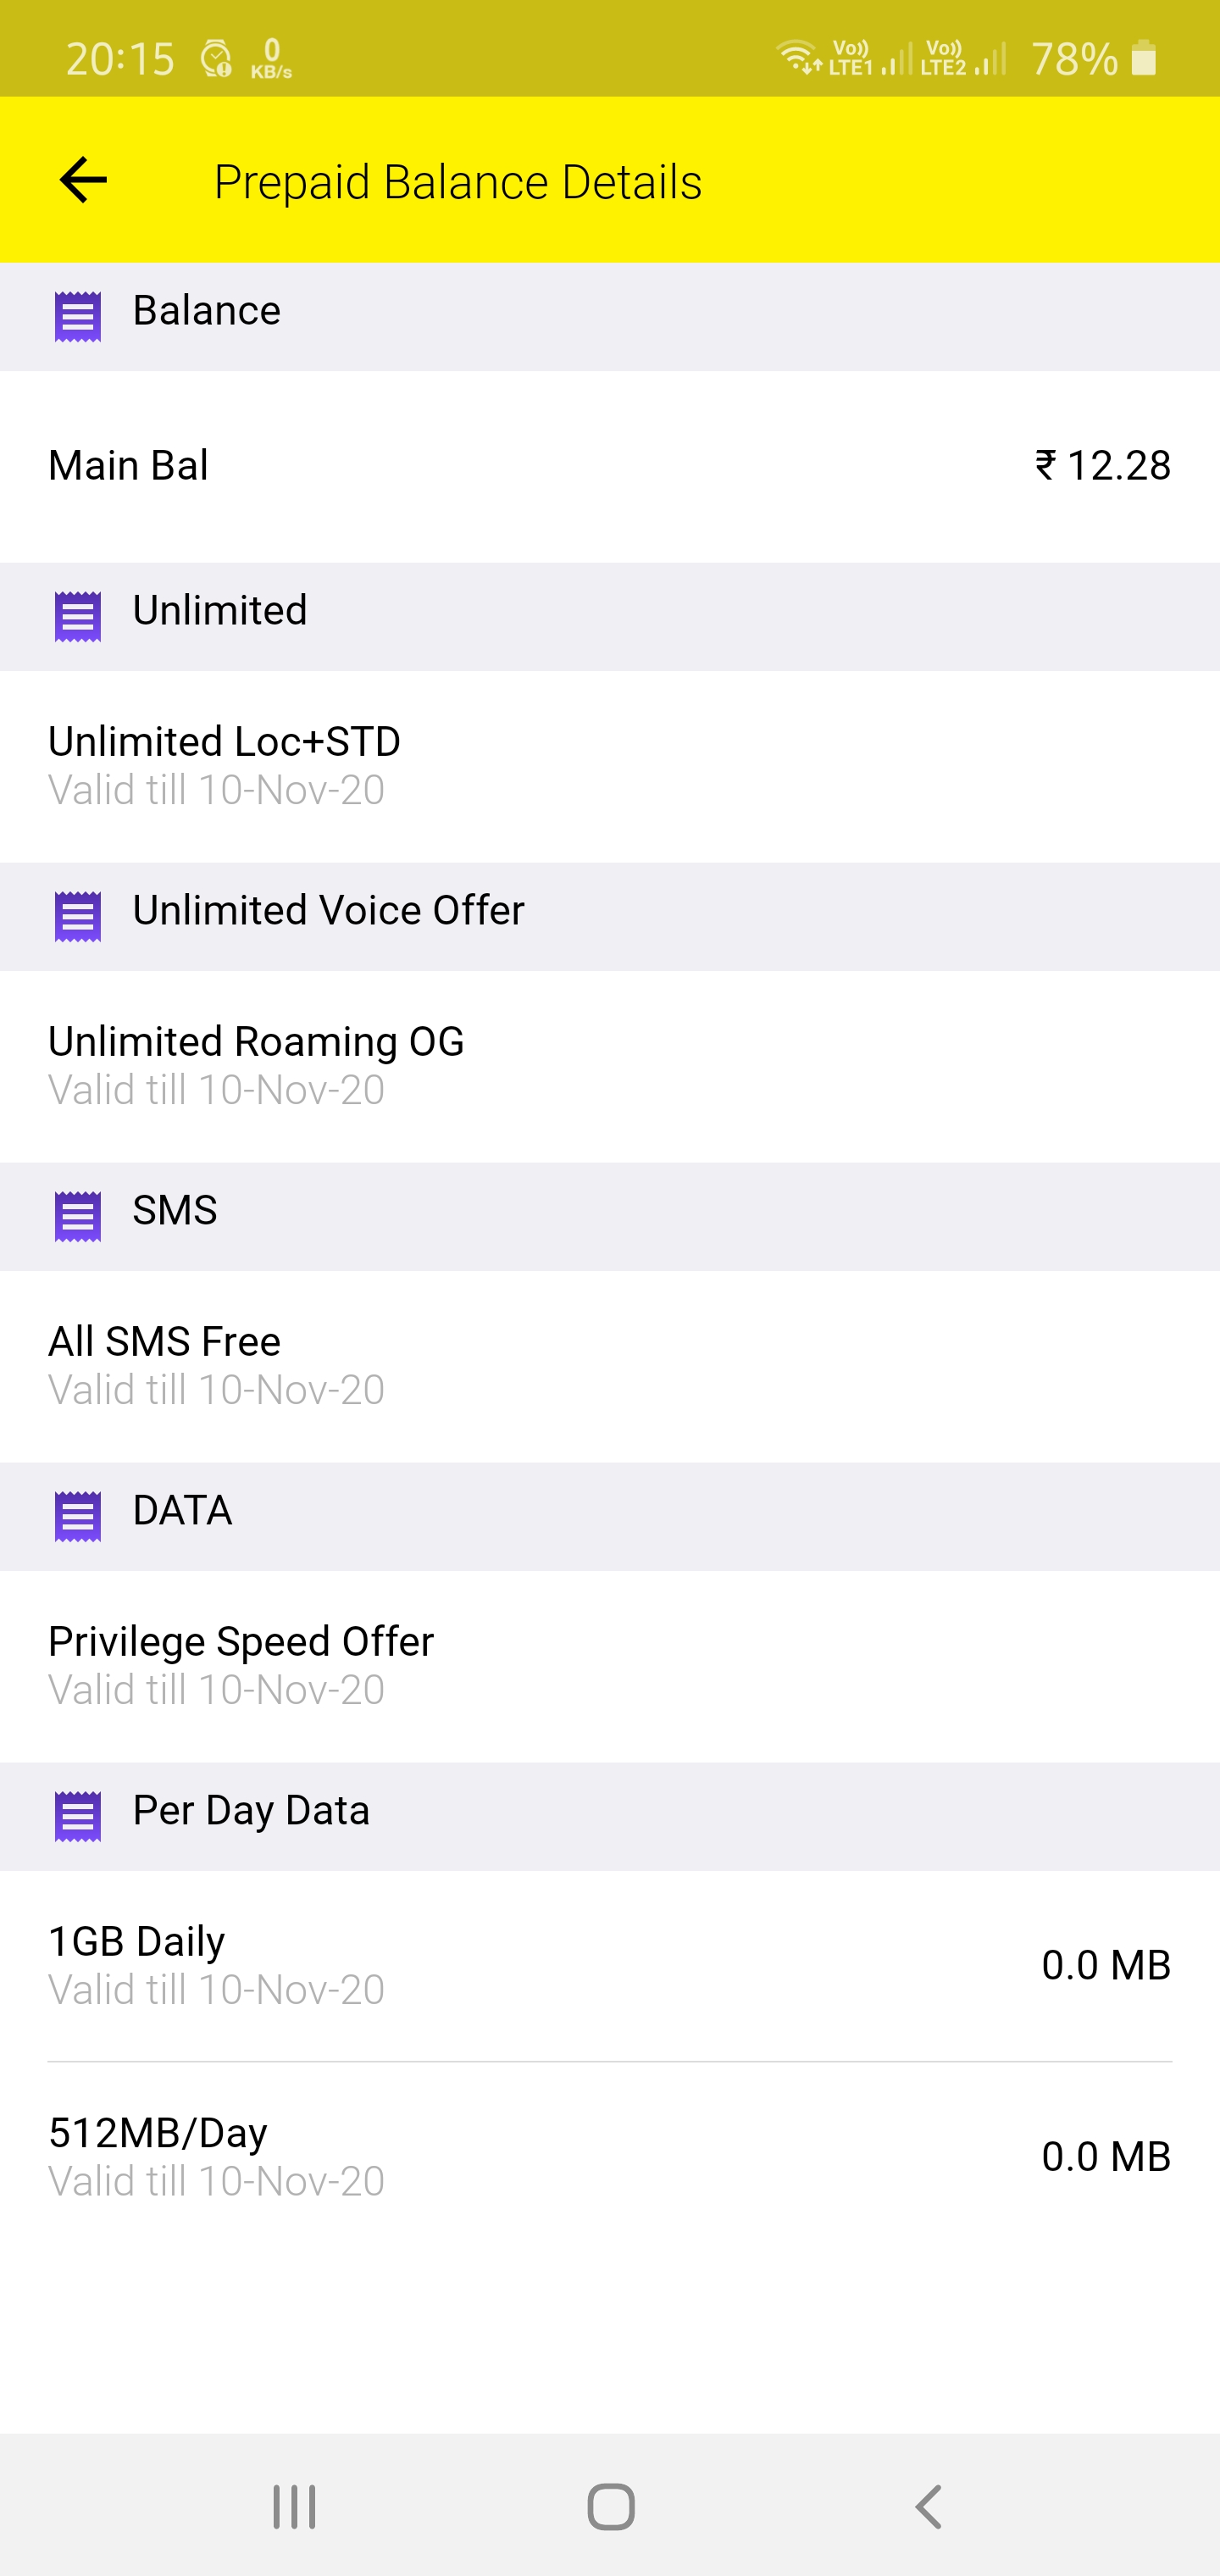Image resolution: width=1220 pixels, height=2576 pixels.
Task: Tap the Unlimited section receipt icon
Action: click(78, 616)
